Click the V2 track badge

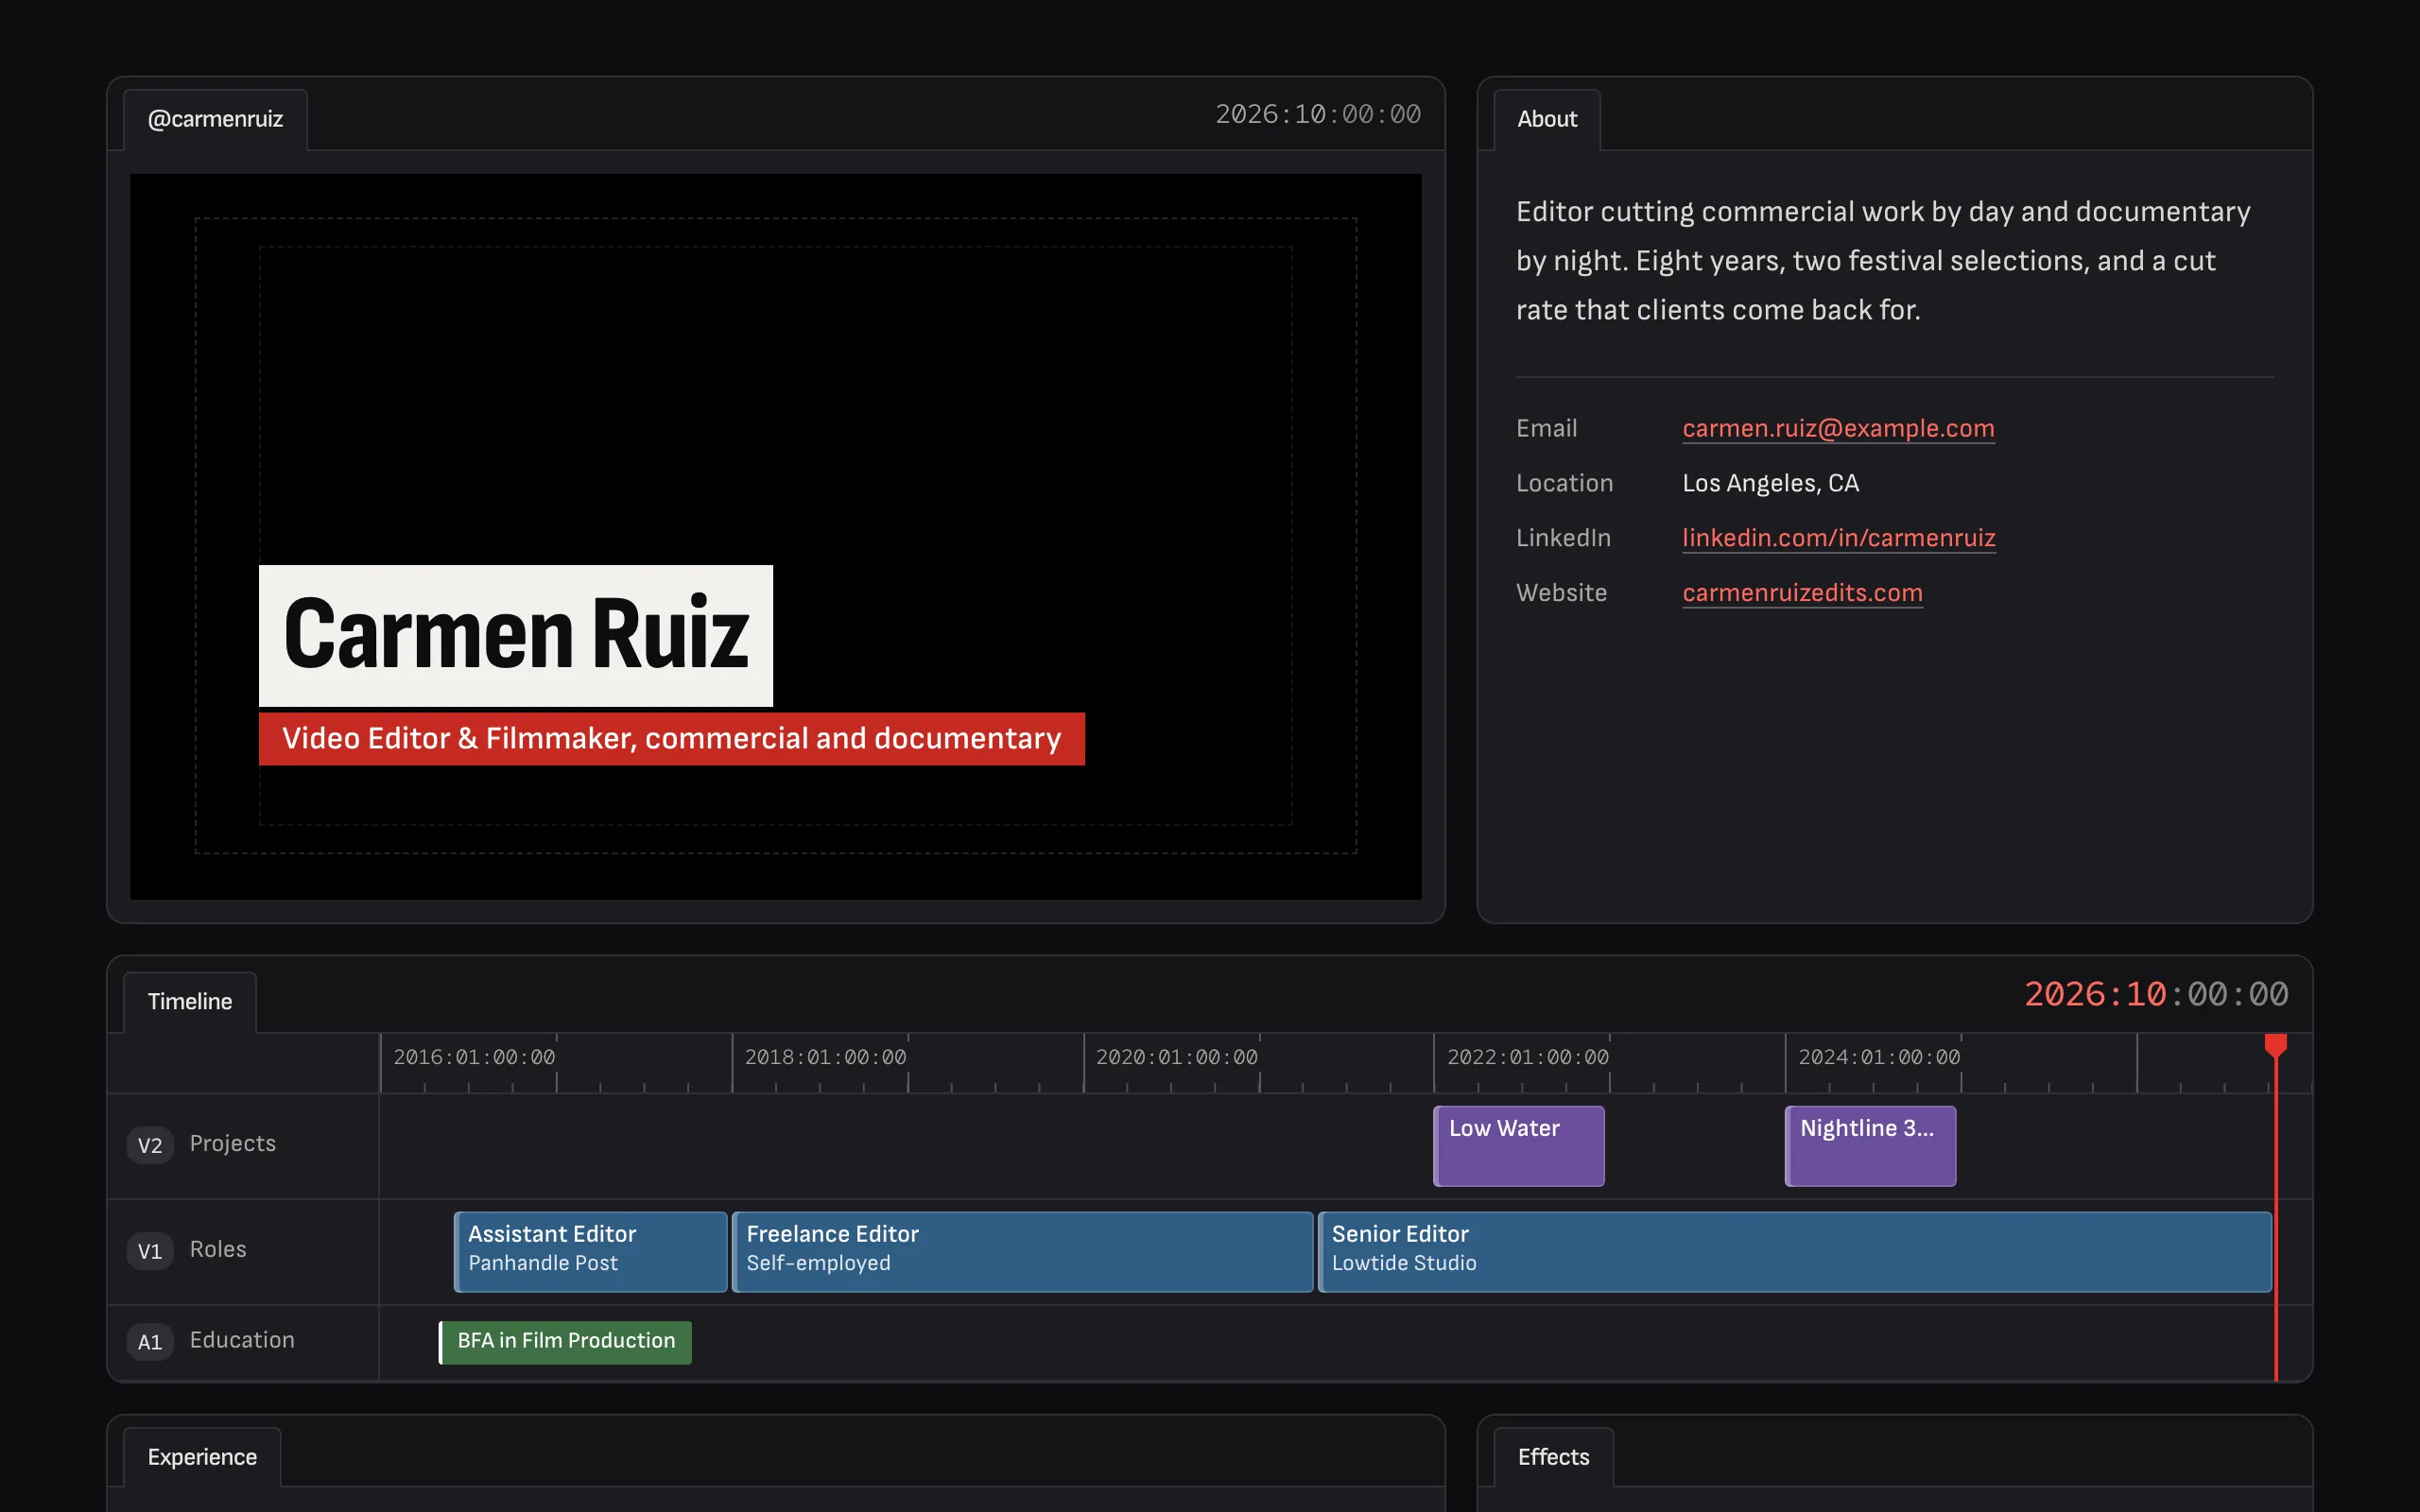coord(150,1146)
